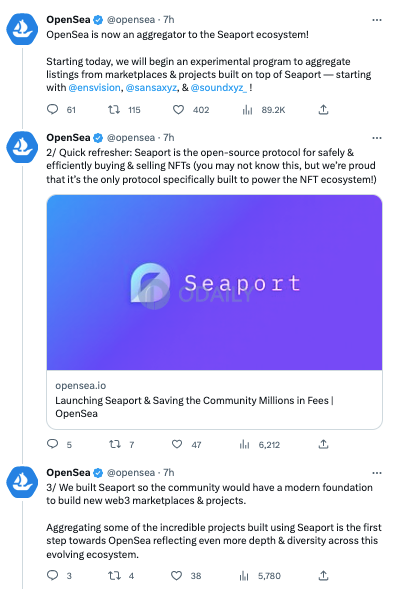Like the tweet with 47 likes
Viewport: 393px width, 589px height.
point(177,444)
